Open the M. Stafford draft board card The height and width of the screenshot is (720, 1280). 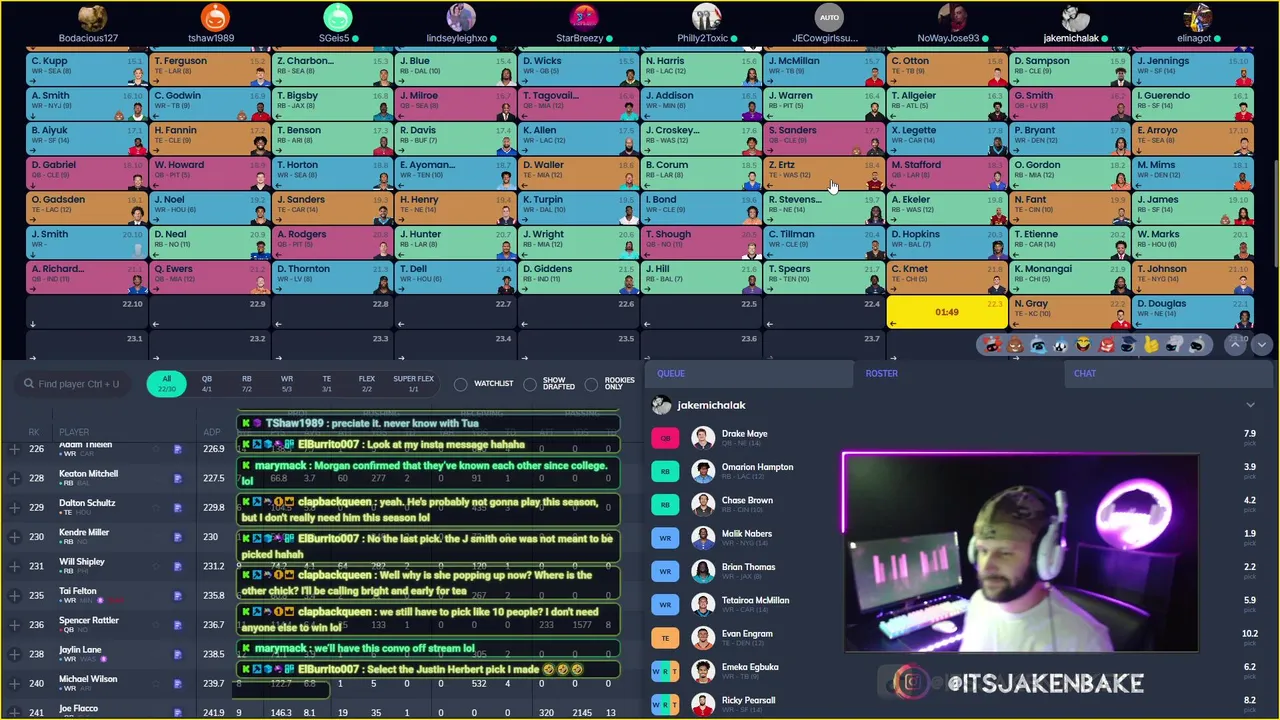tap(947, 173)
